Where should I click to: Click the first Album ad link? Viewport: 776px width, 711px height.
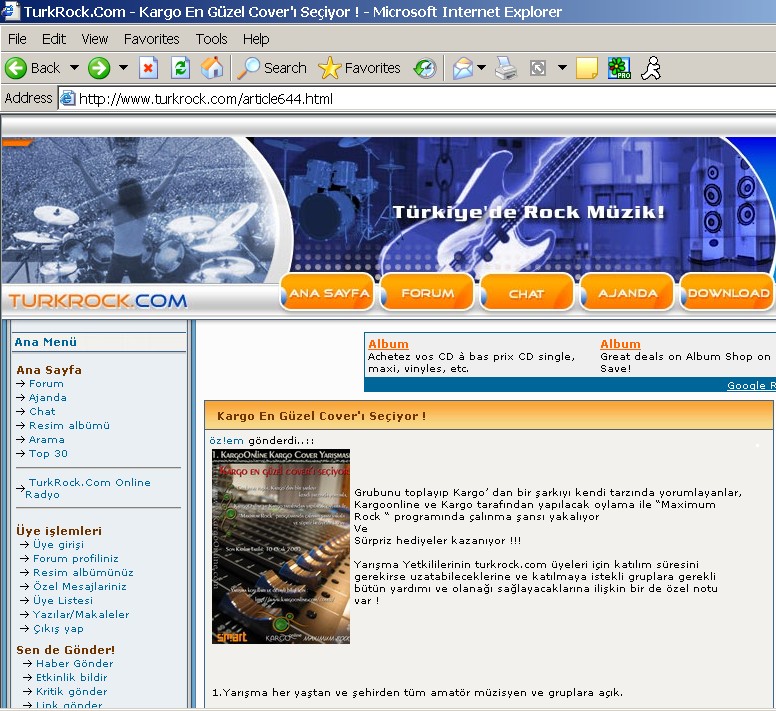click(388, 343)
